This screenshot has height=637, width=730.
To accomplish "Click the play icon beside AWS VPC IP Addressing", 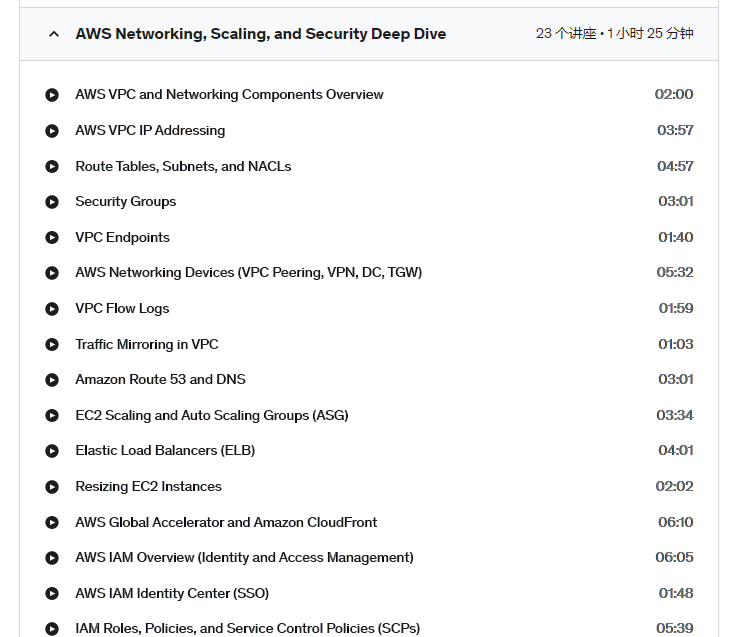I will click(52, 131).
